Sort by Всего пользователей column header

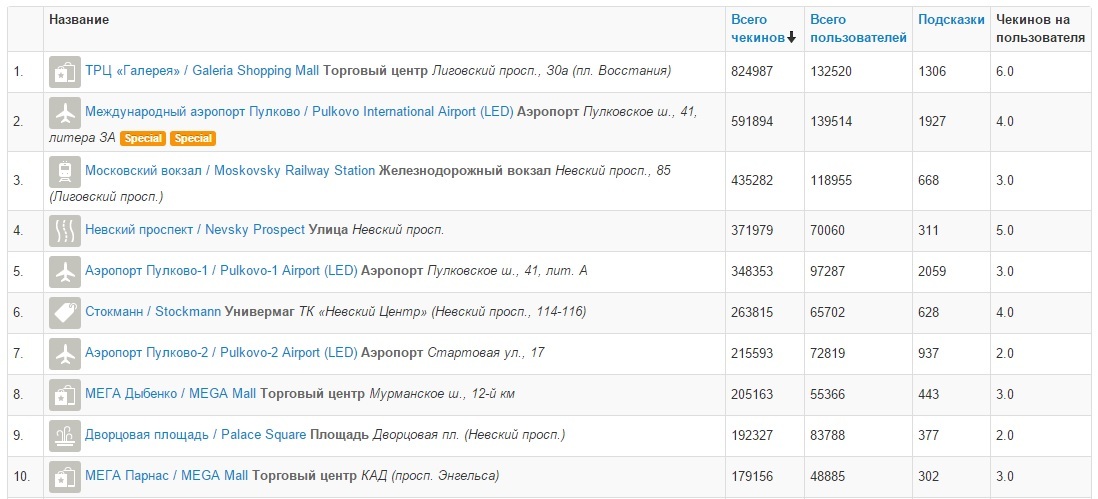point(858,28)
